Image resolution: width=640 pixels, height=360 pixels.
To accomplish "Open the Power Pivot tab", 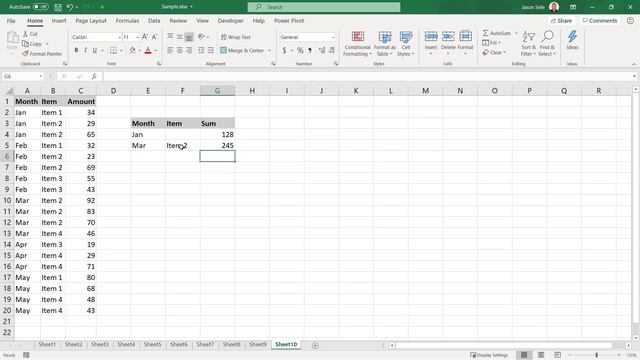I will (x=289, y=20).
